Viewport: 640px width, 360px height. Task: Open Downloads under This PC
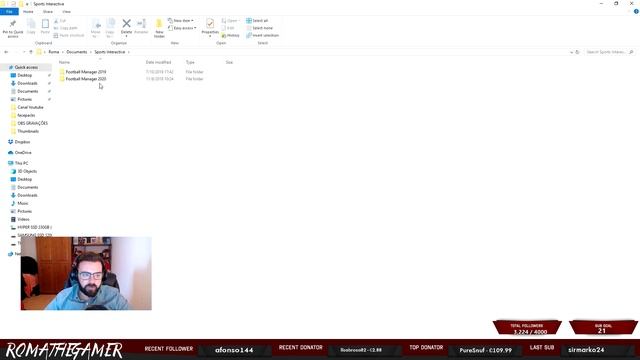pos(27,196)
